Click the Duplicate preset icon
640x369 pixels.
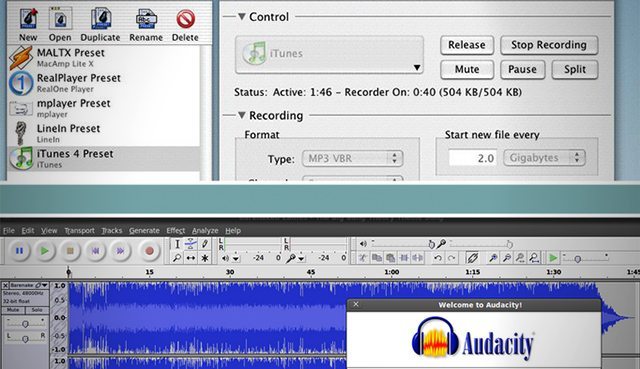tap(100, 18)
